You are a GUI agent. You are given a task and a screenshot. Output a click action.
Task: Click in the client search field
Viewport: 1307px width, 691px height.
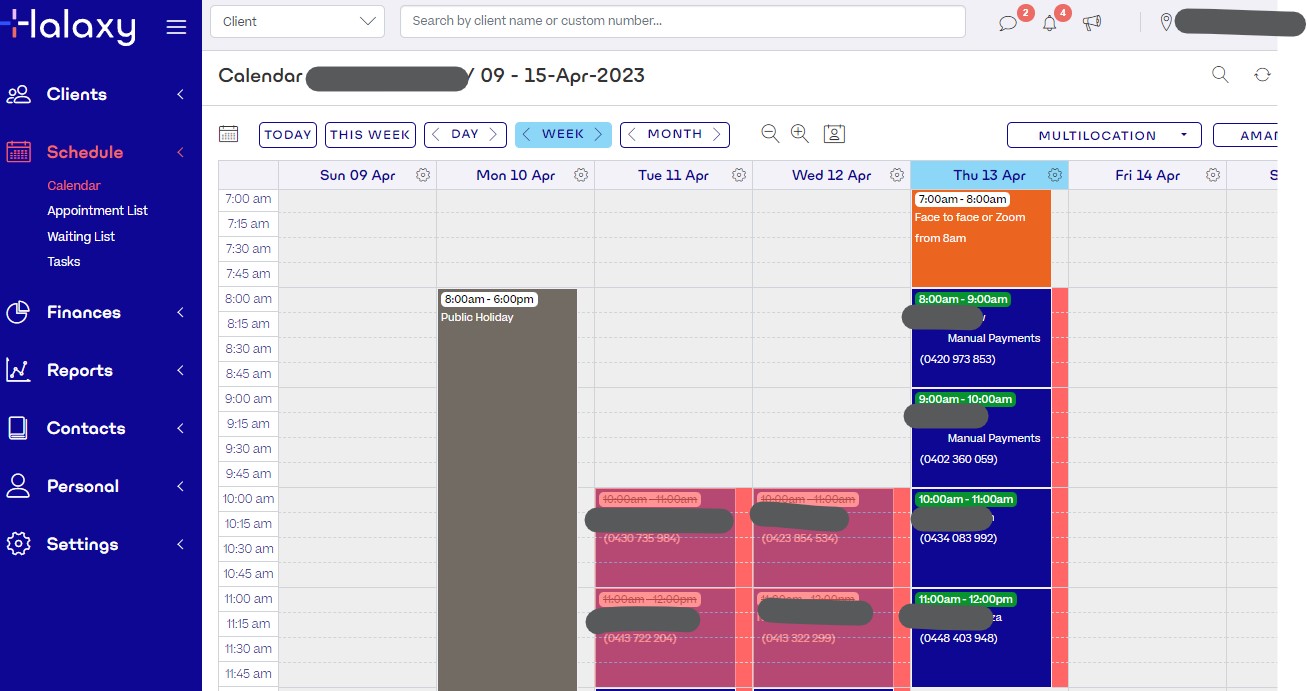pyautogui.click(x=683, y=22)
